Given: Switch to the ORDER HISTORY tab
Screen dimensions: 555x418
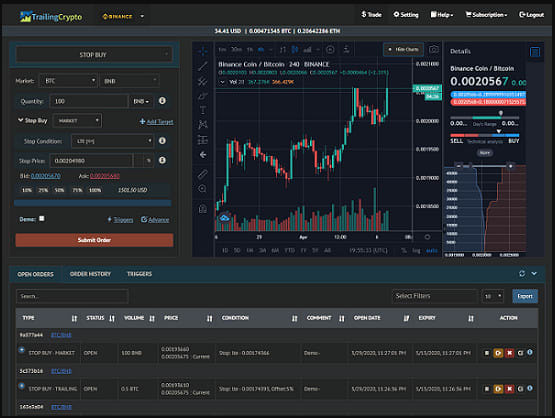Looking at the screenshot, I should point(90,274).
